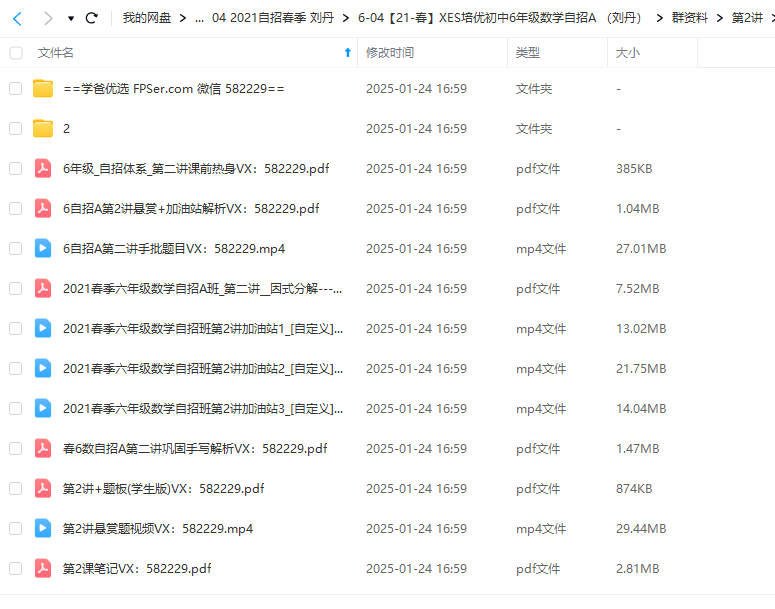Screen dimensions: 775x609
Task: Go forward with the right arrow
Action: coord(47,19)
